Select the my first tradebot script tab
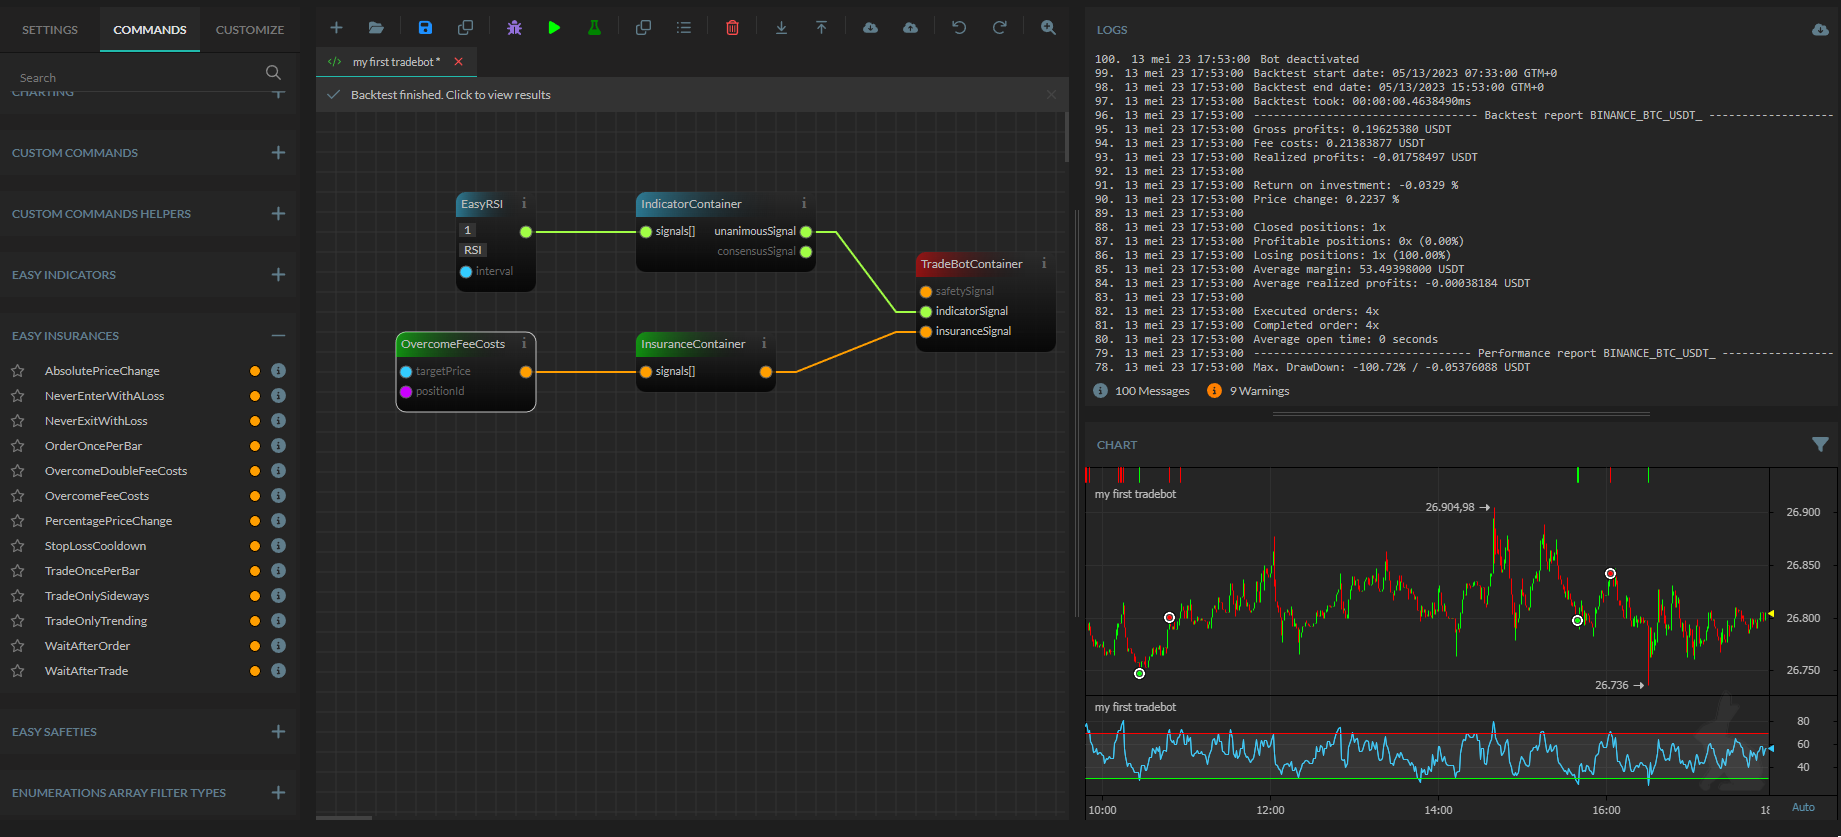The image size is (1841, 837). 396,62
